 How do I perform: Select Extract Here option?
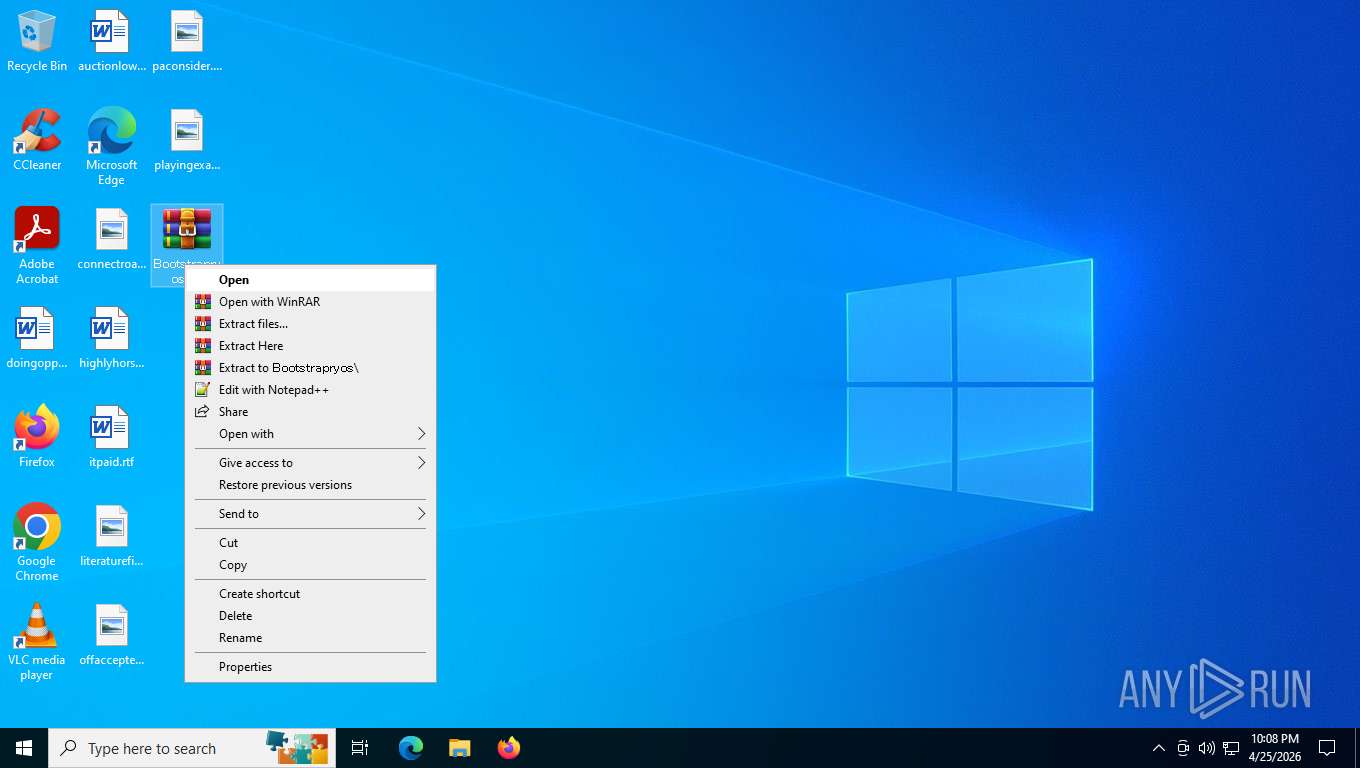pos(310,346)
